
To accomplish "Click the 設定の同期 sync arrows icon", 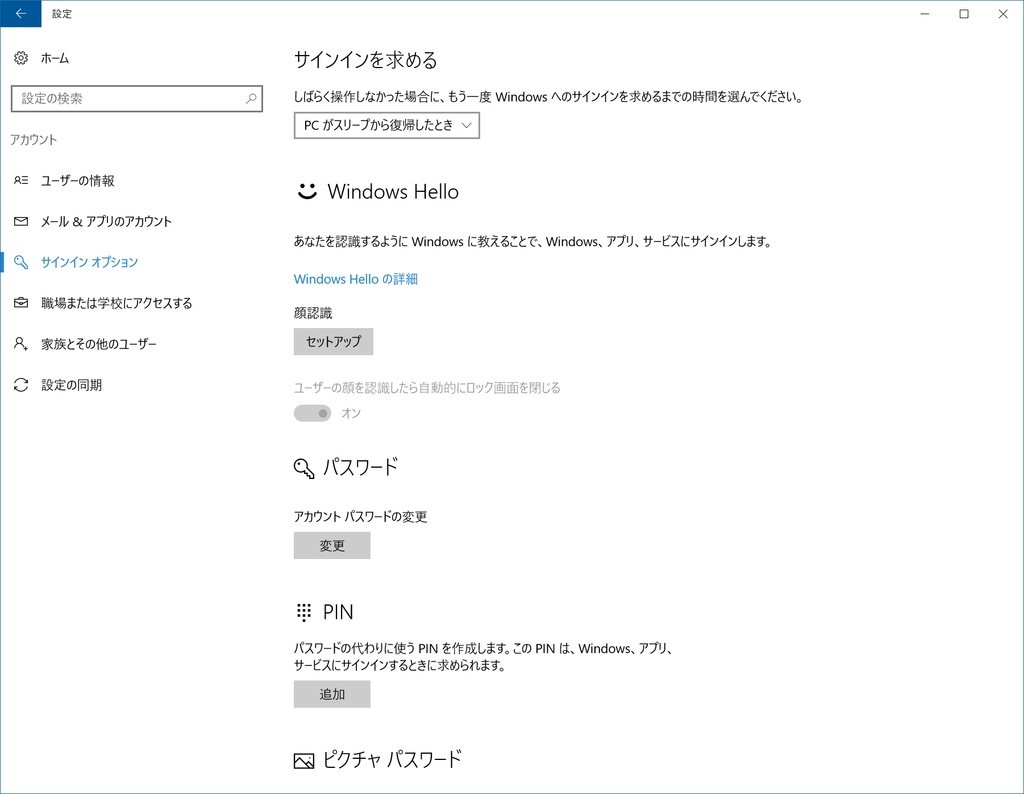I will pos(21,385).
